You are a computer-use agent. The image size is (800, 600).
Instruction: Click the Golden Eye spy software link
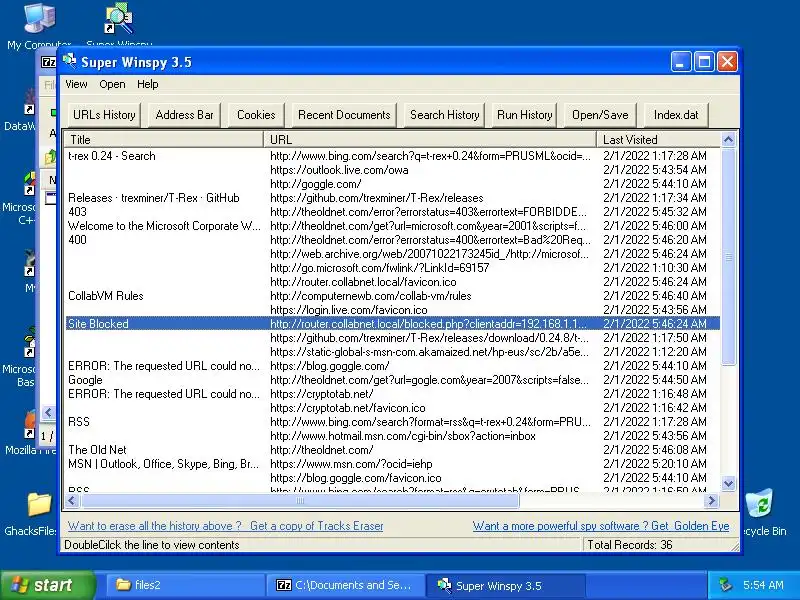(x=601, y=526)
